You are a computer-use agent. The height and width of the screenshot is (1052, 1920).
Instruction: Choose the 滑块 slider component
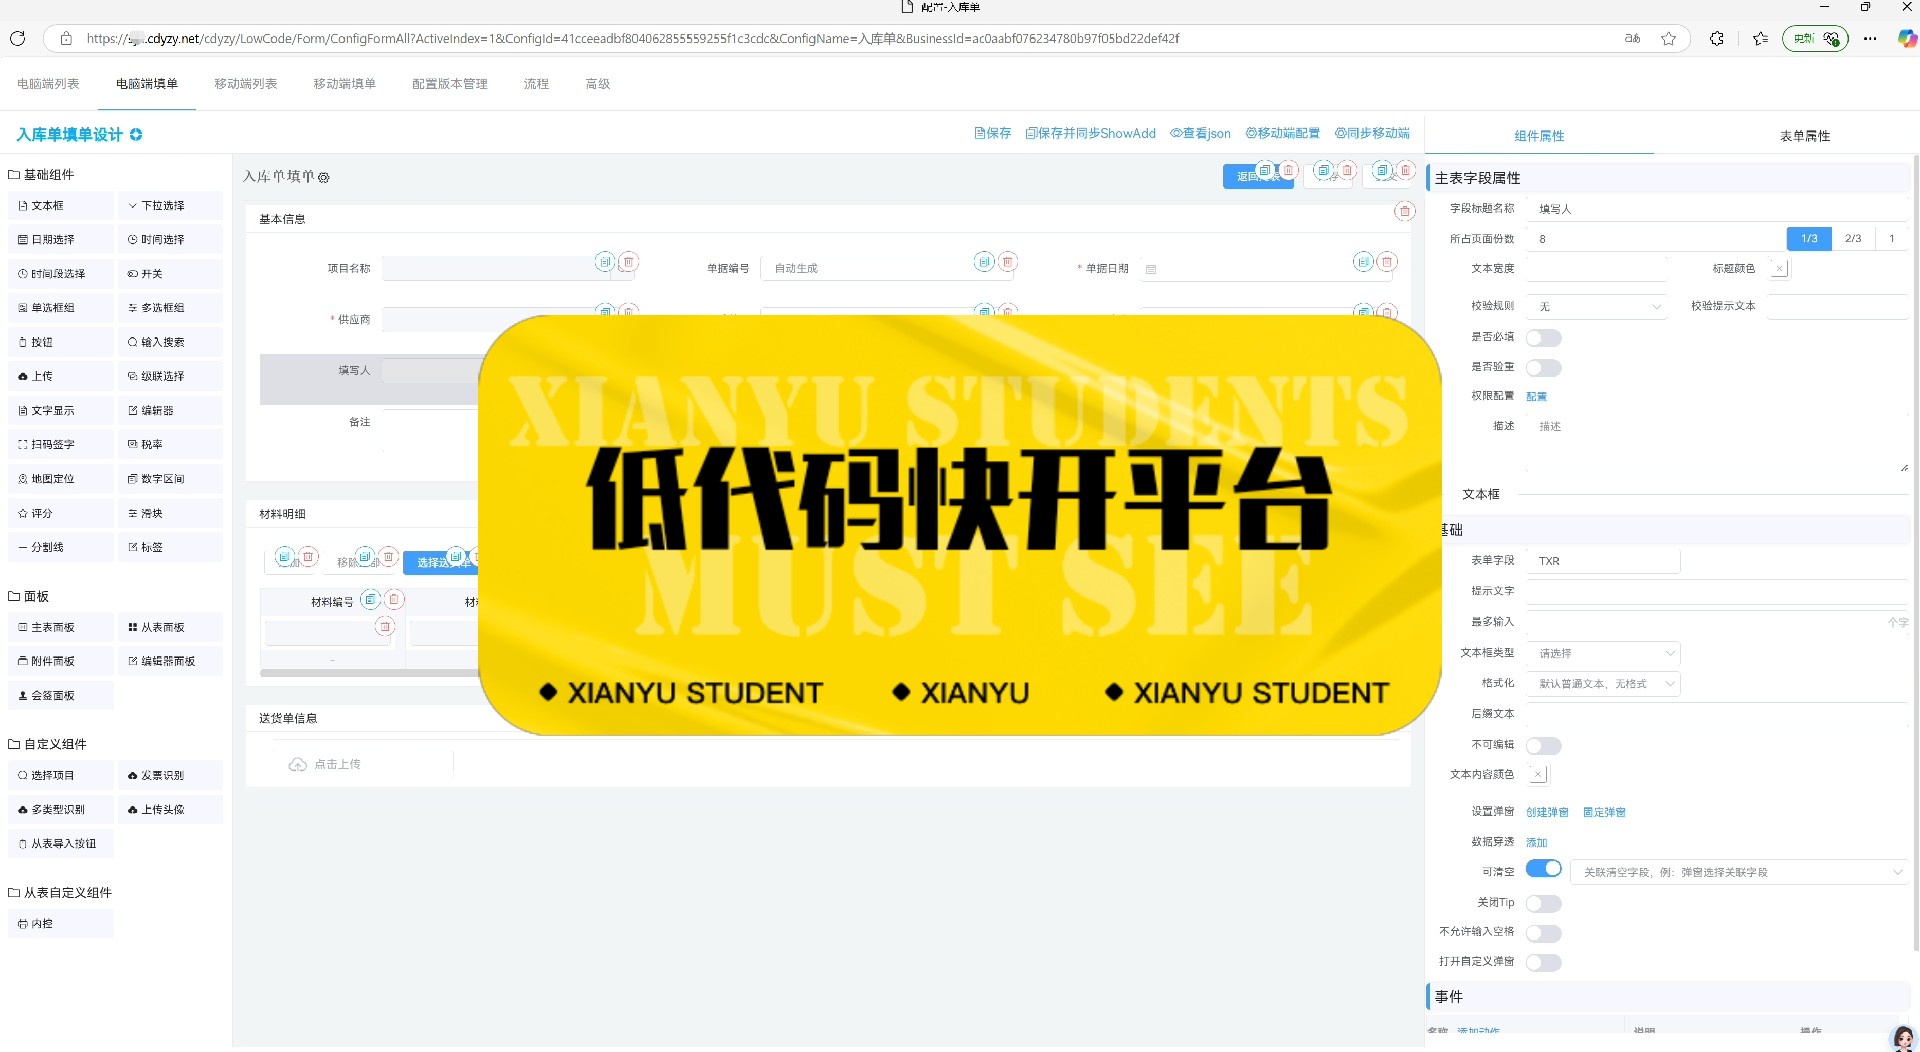(170, 514)
